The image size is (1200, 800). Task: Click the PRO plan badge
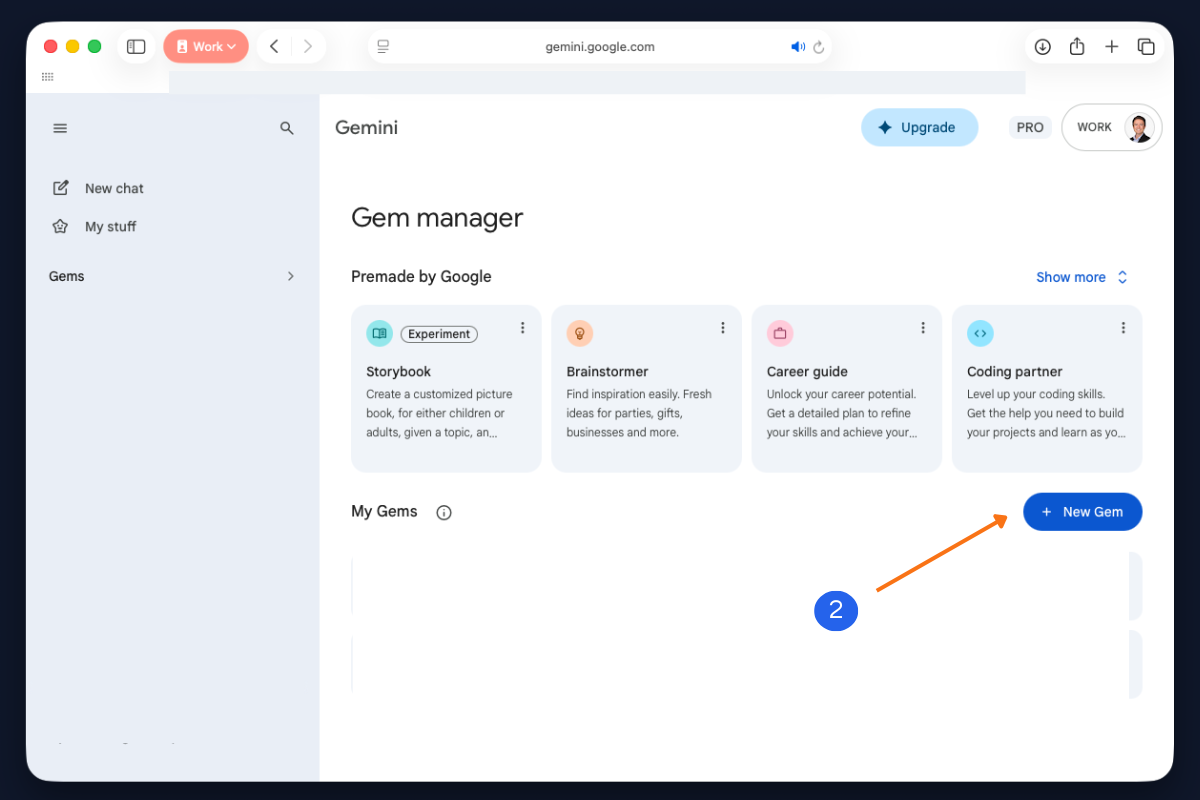(1030, 127)
